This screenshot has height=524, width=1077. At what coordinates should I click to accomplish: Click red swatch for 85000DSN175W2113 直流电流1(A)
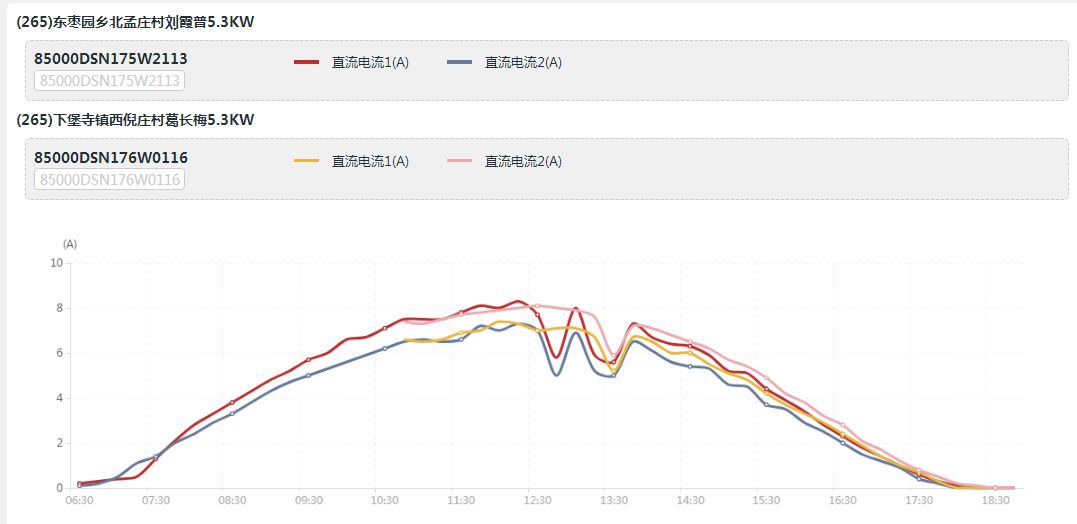(x=306, y=62)
